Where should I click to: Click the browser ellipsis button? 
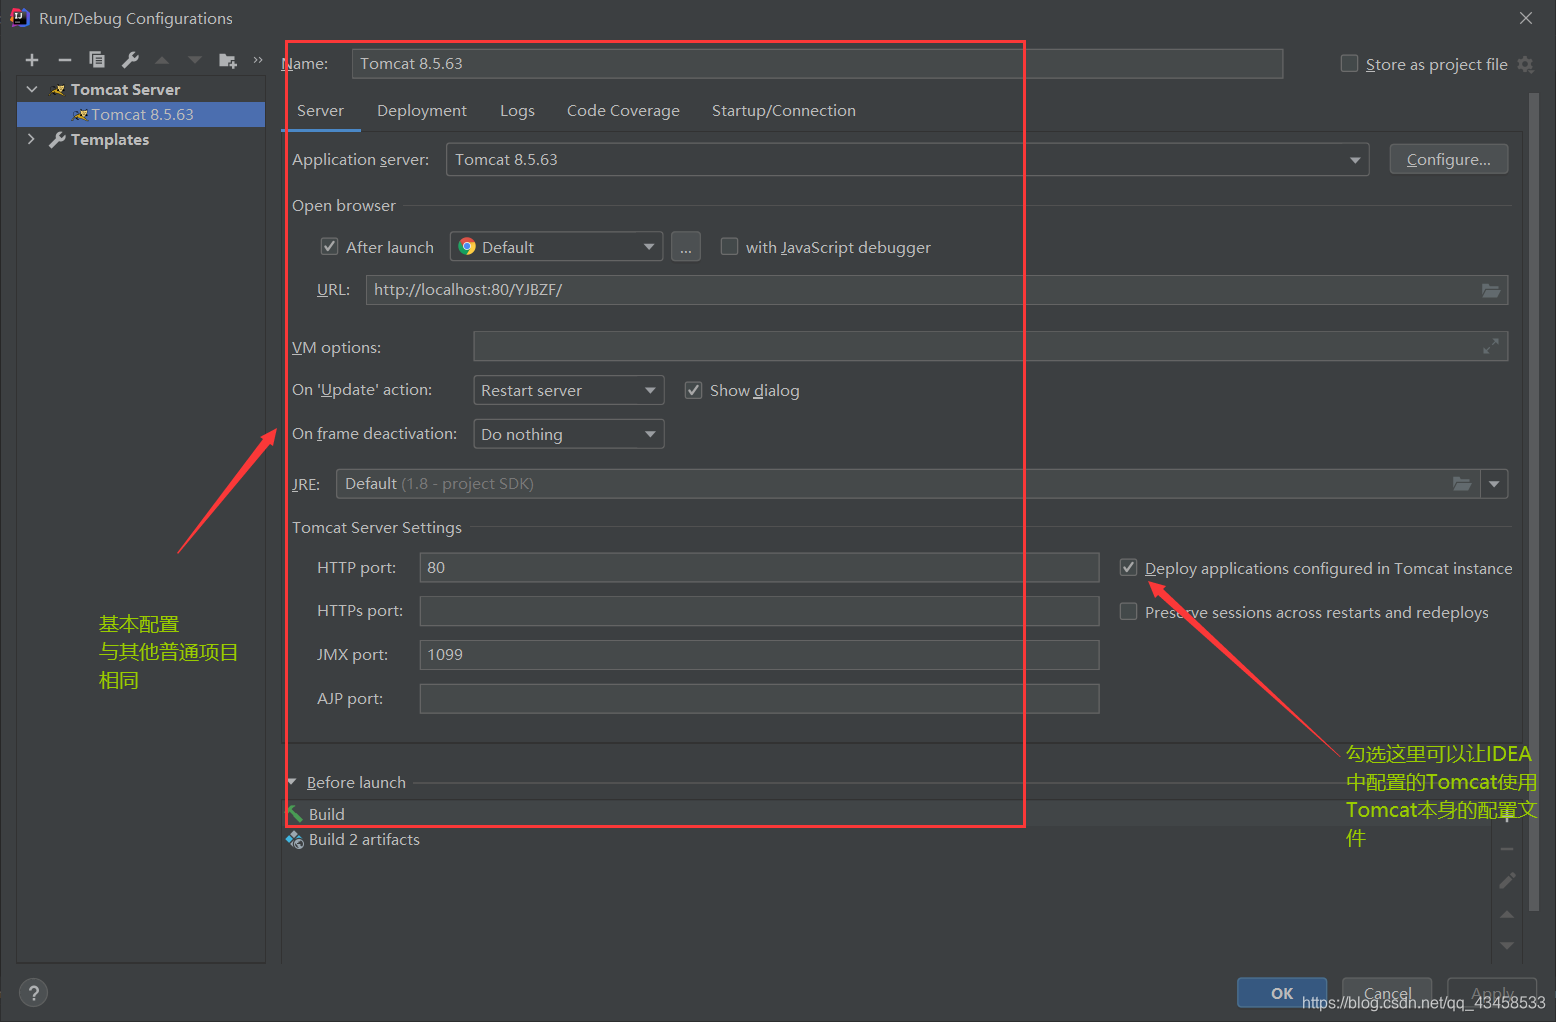pos(686,247)
